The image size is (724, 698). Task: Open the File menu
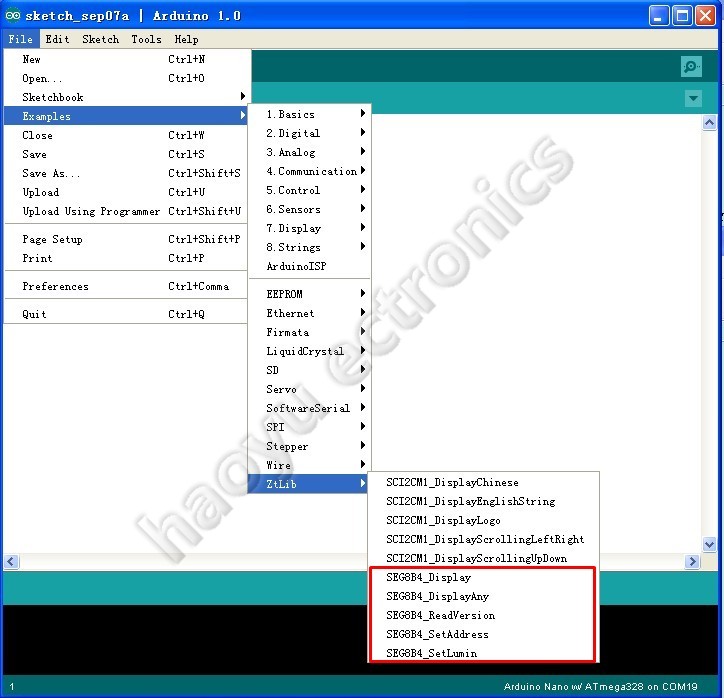click(x=21, y=39)
